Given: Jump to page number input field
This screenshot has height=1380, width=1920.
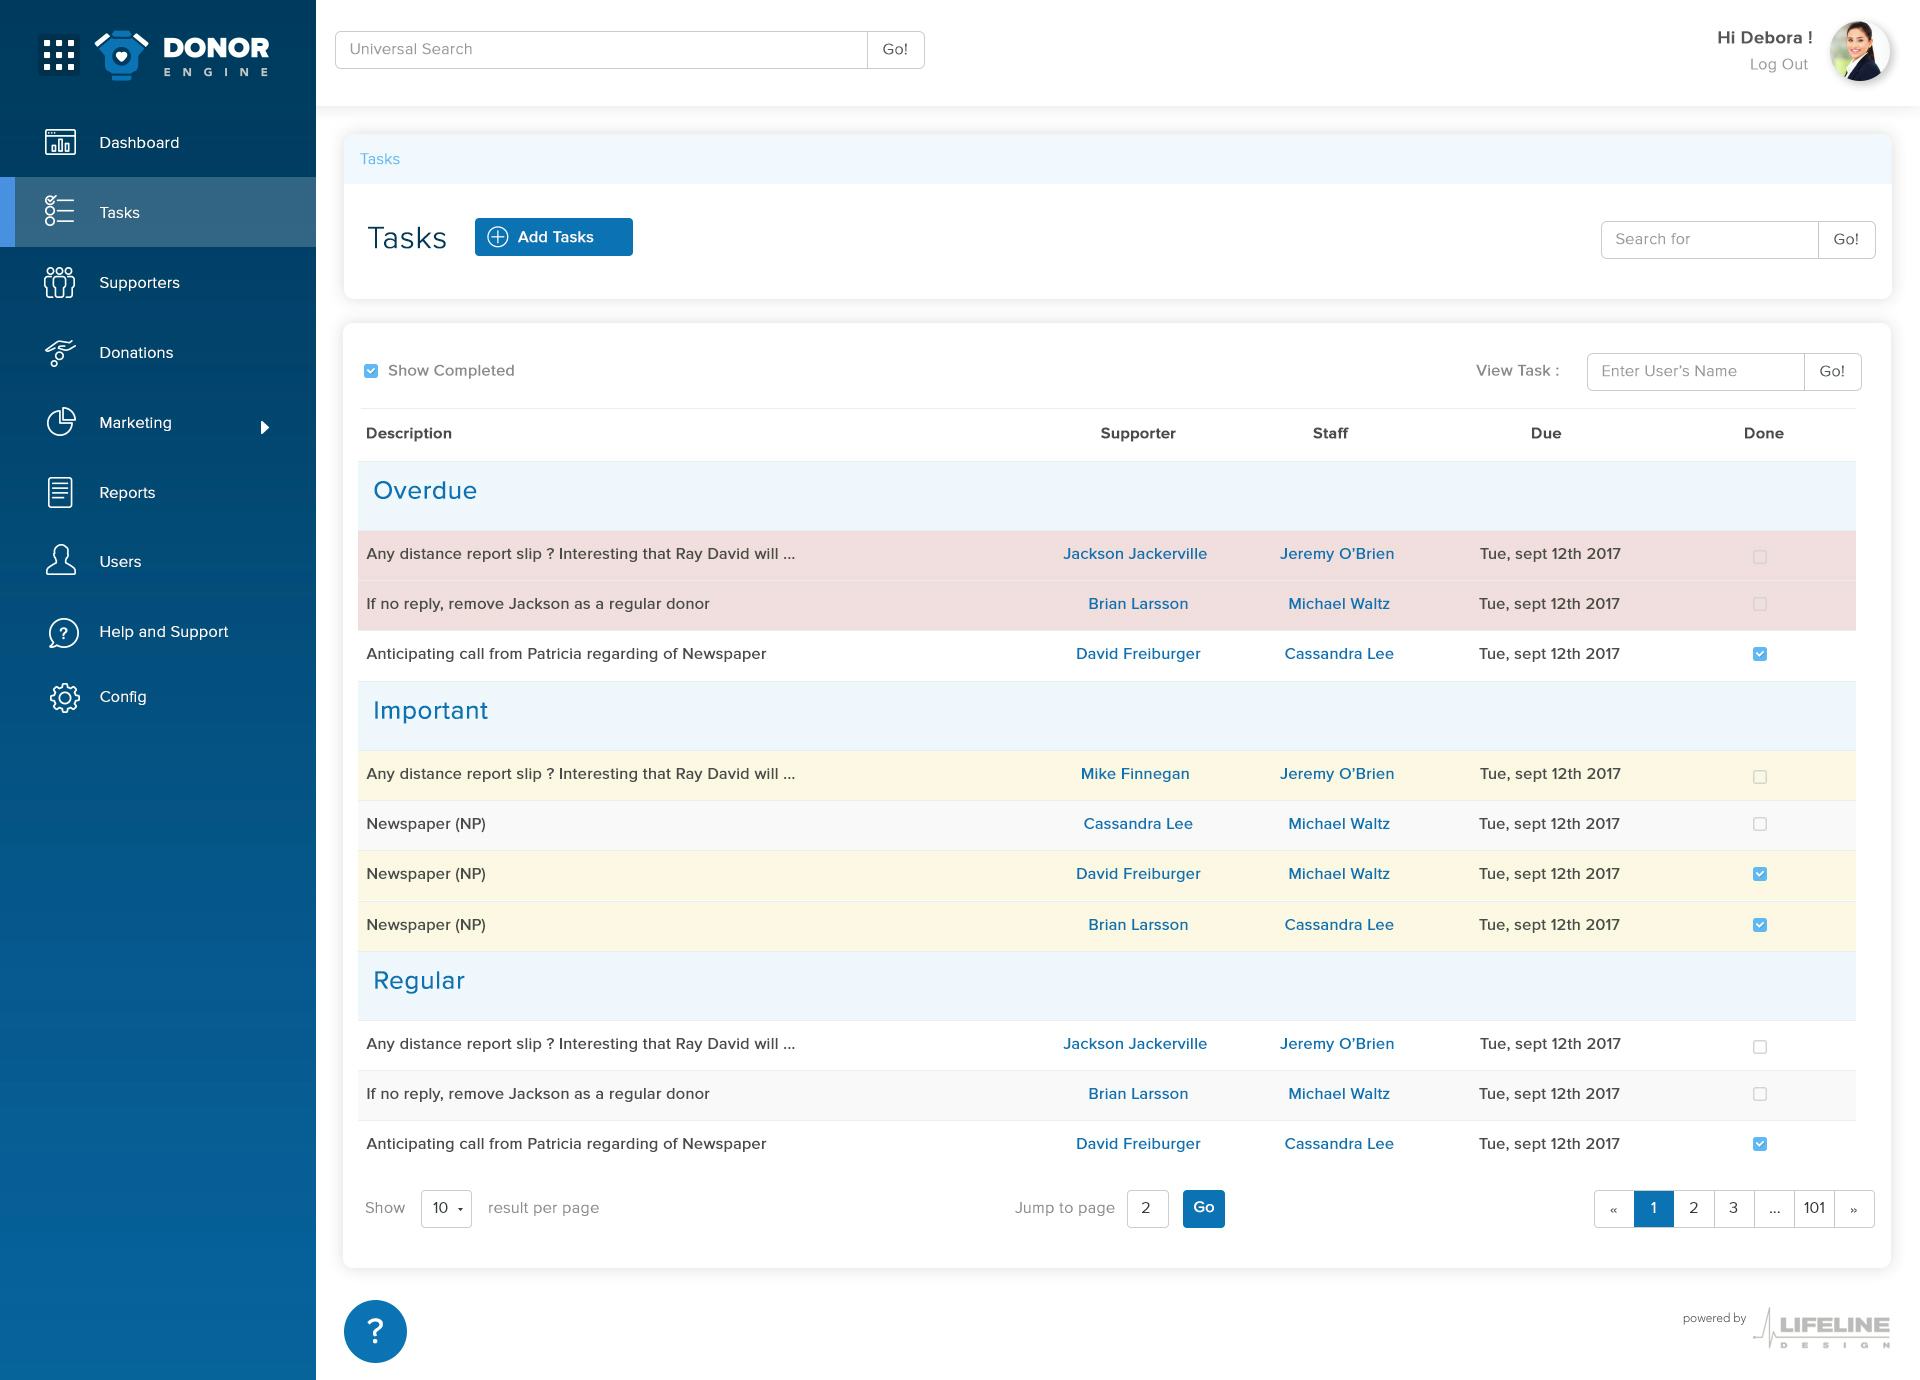Looking at the screenshot, I should click(1145, 1209).
